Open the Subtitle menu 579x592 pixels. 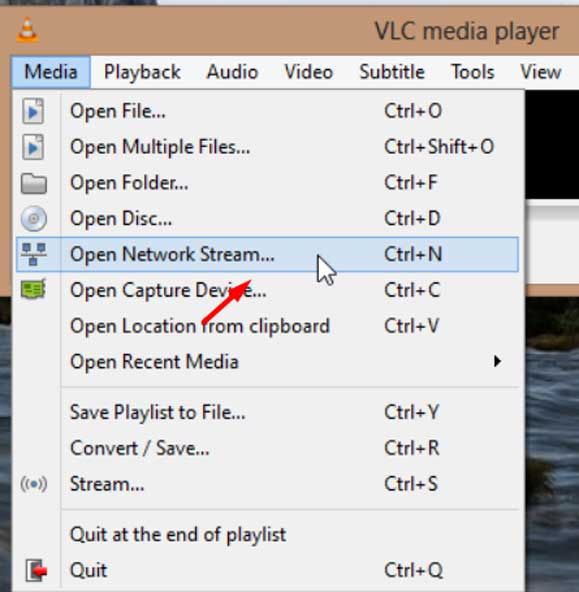coord(392,72)
